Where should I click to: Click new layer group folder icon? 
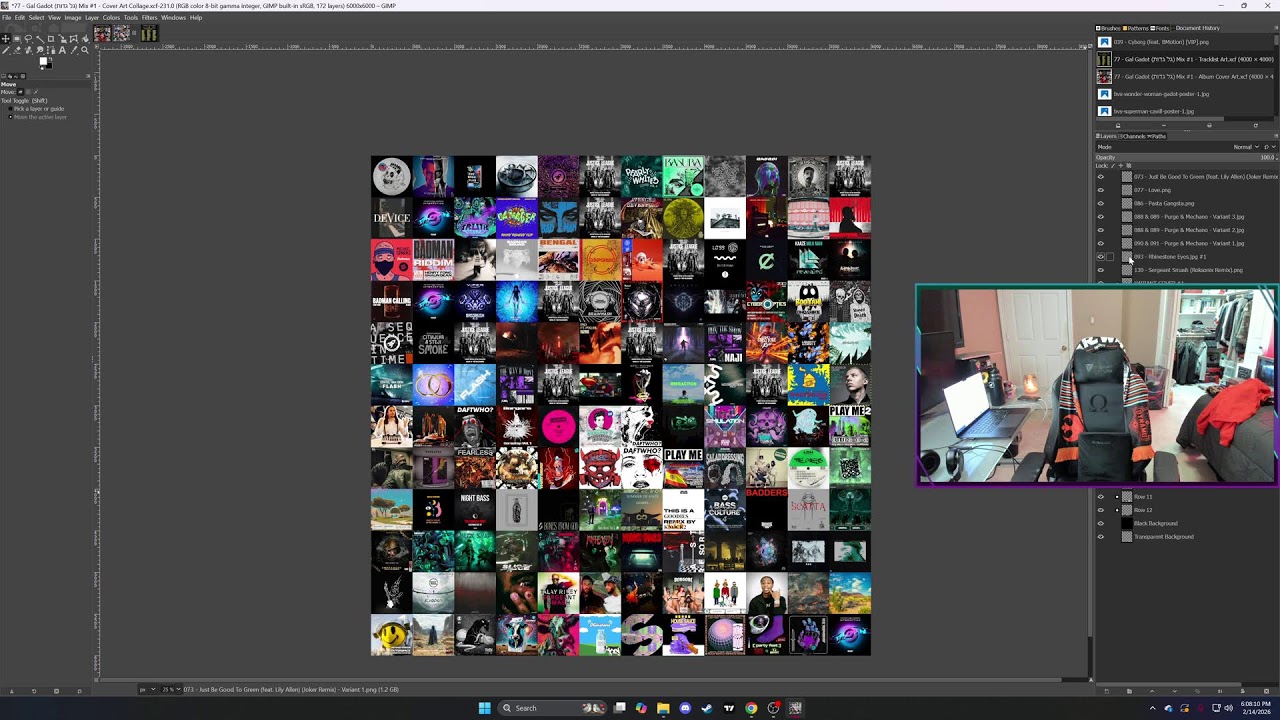point(1129,691)
